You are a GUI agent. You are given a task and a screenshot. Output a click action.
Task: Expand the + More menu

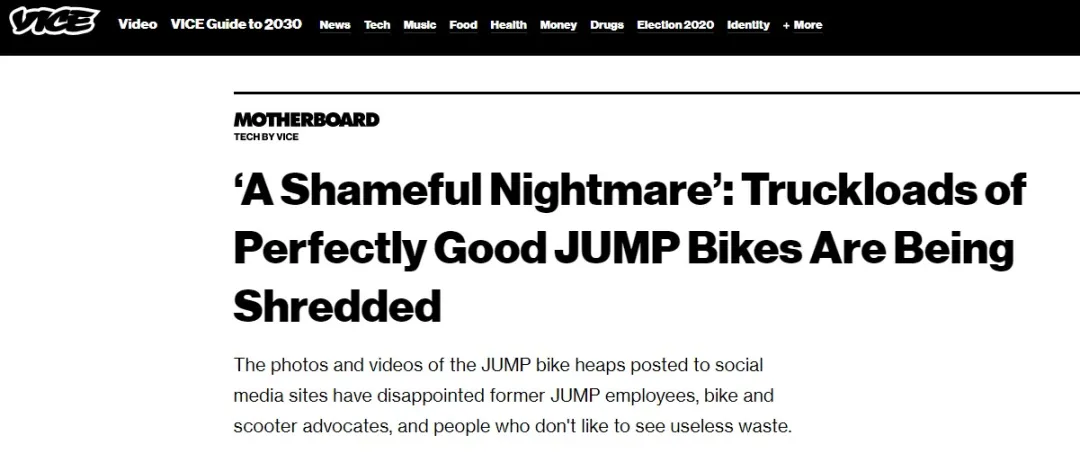(802, 25)
